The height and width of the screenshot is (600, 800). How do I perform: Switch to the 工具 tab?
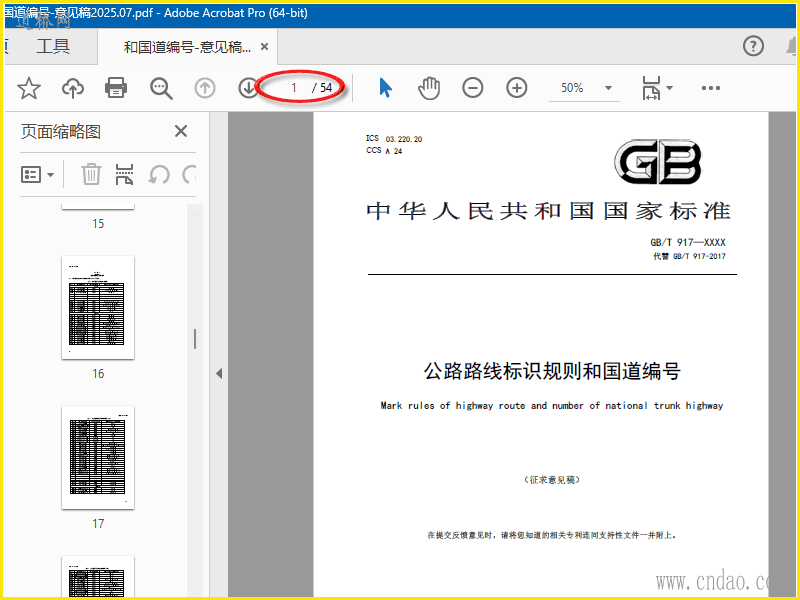coord(53,46)
